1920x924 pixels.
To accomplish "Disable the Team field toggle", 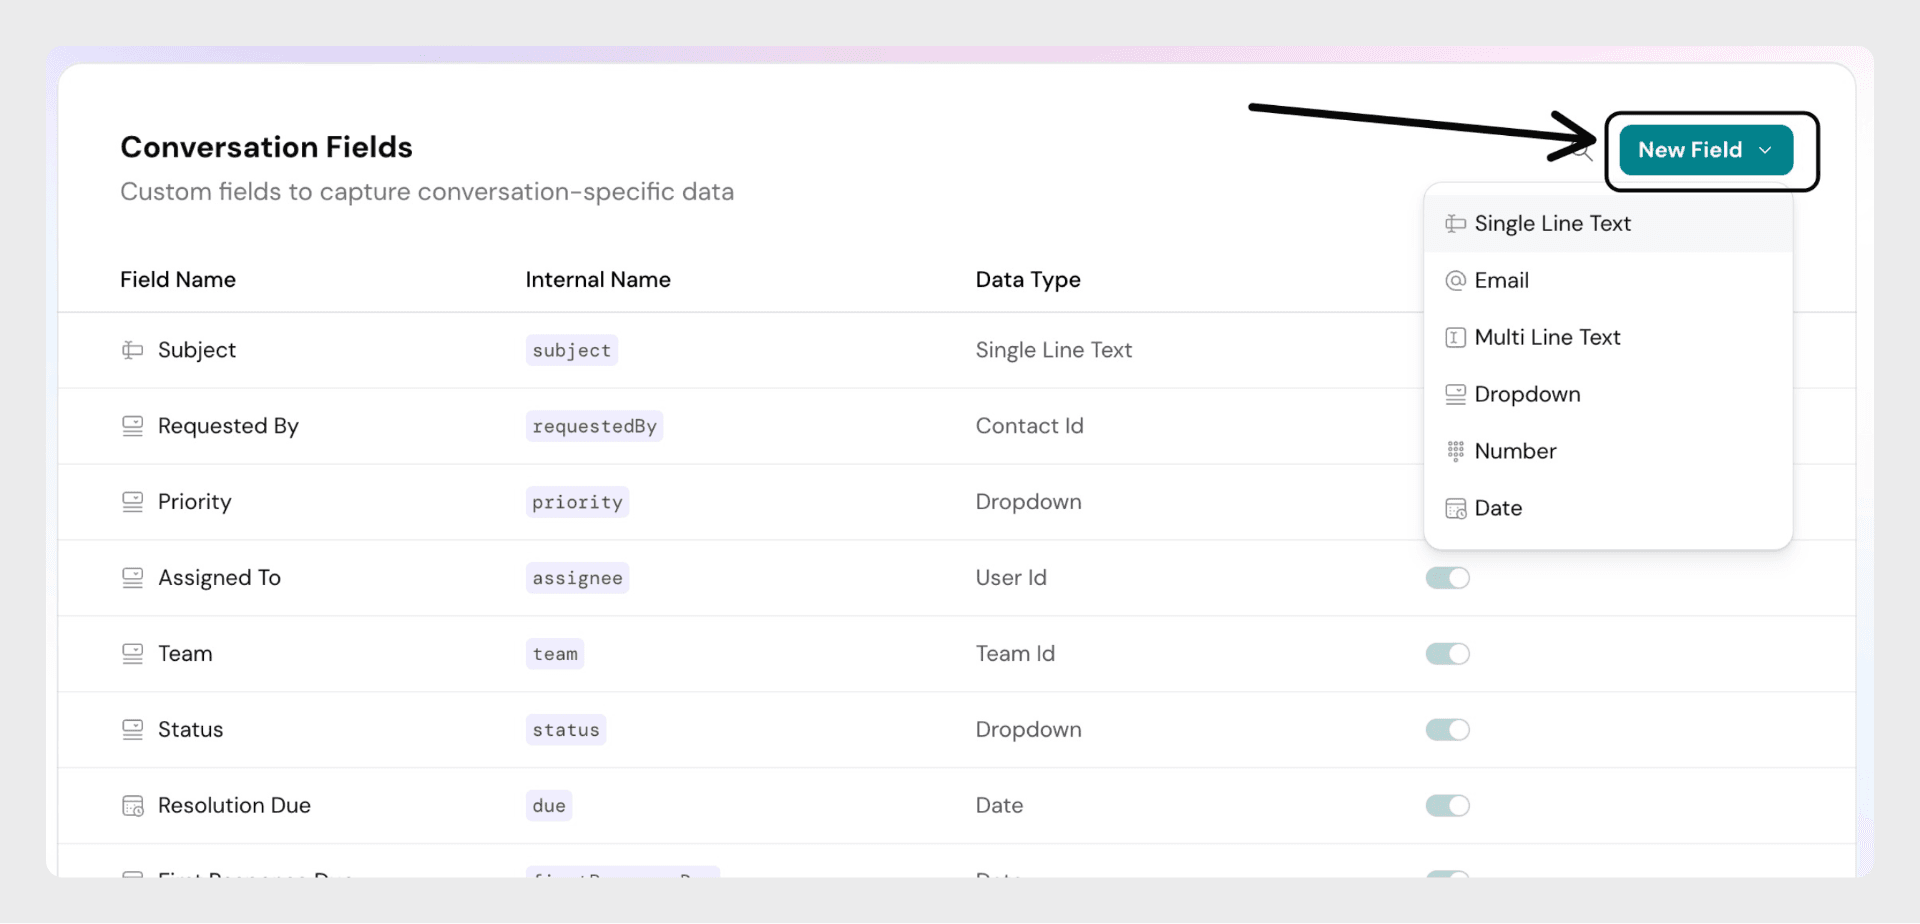I will pos(1447,654).
